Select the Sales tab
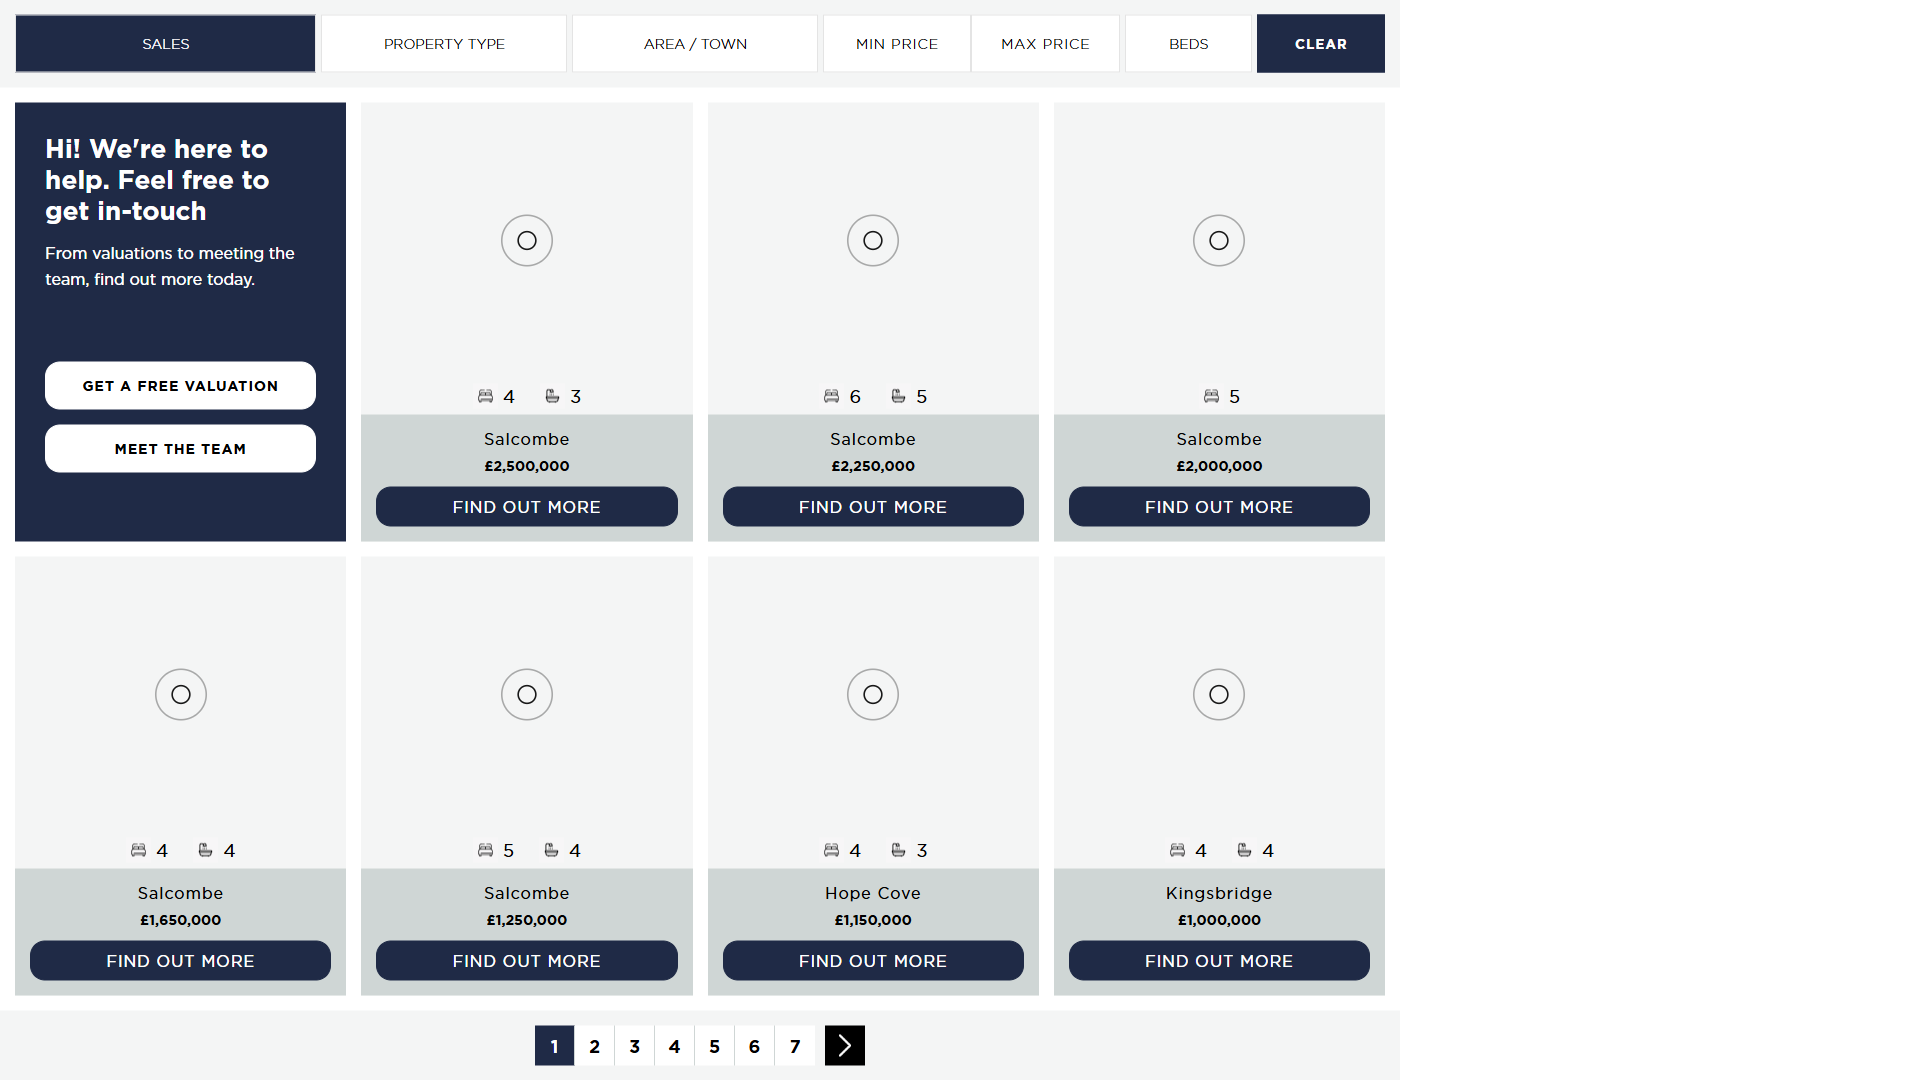The height and width of the screenshot is (1080, 1920). (165, 44)
